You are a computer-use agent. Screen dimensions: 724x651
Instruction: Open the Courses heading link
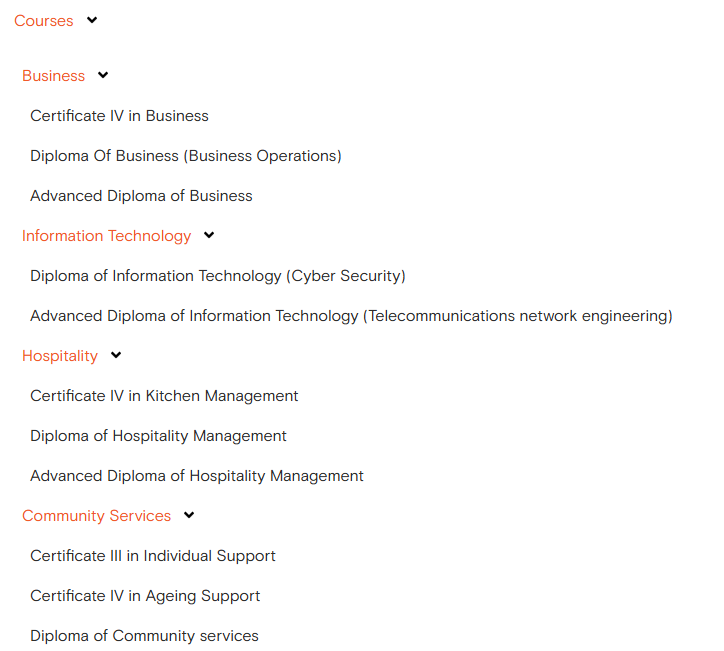(x=44, y=21)
